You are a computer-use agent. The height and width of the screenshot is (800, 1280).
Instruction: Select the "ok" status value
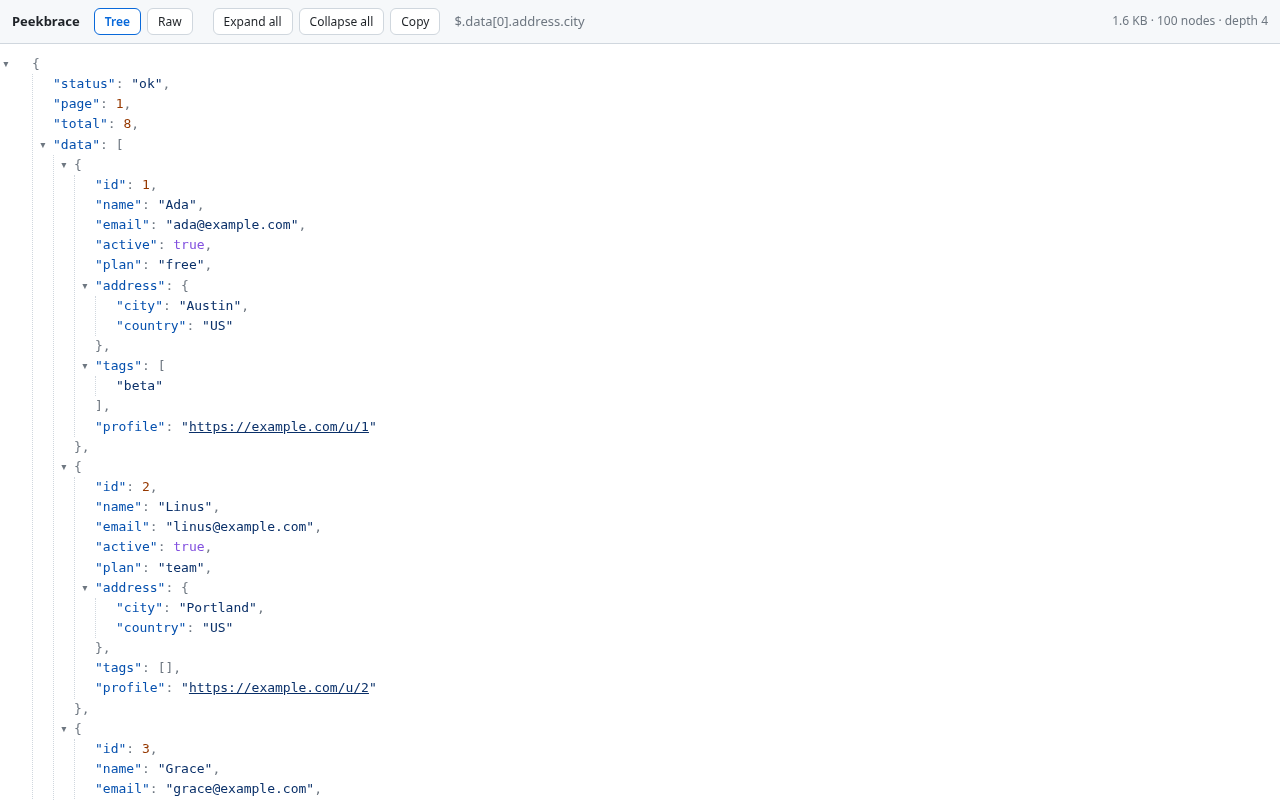[x=147, y=83]
